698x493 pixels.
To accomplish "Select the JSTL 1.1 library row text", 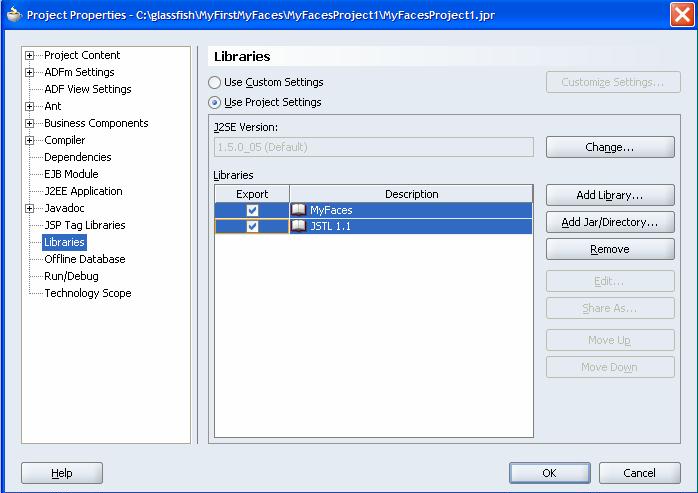I will (x=330, y=226).
